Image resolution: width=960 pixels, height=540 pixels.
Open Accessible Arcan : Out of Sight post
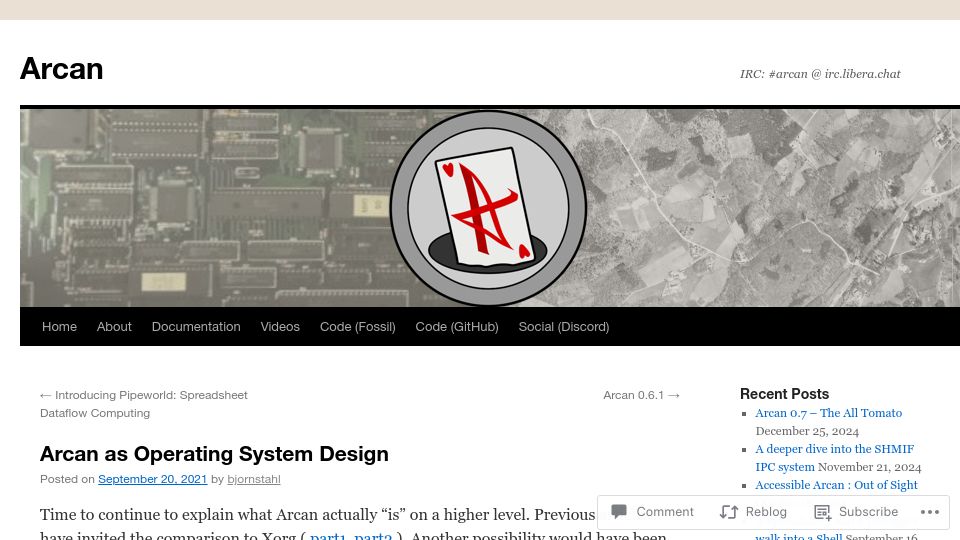tap(836, 486)
